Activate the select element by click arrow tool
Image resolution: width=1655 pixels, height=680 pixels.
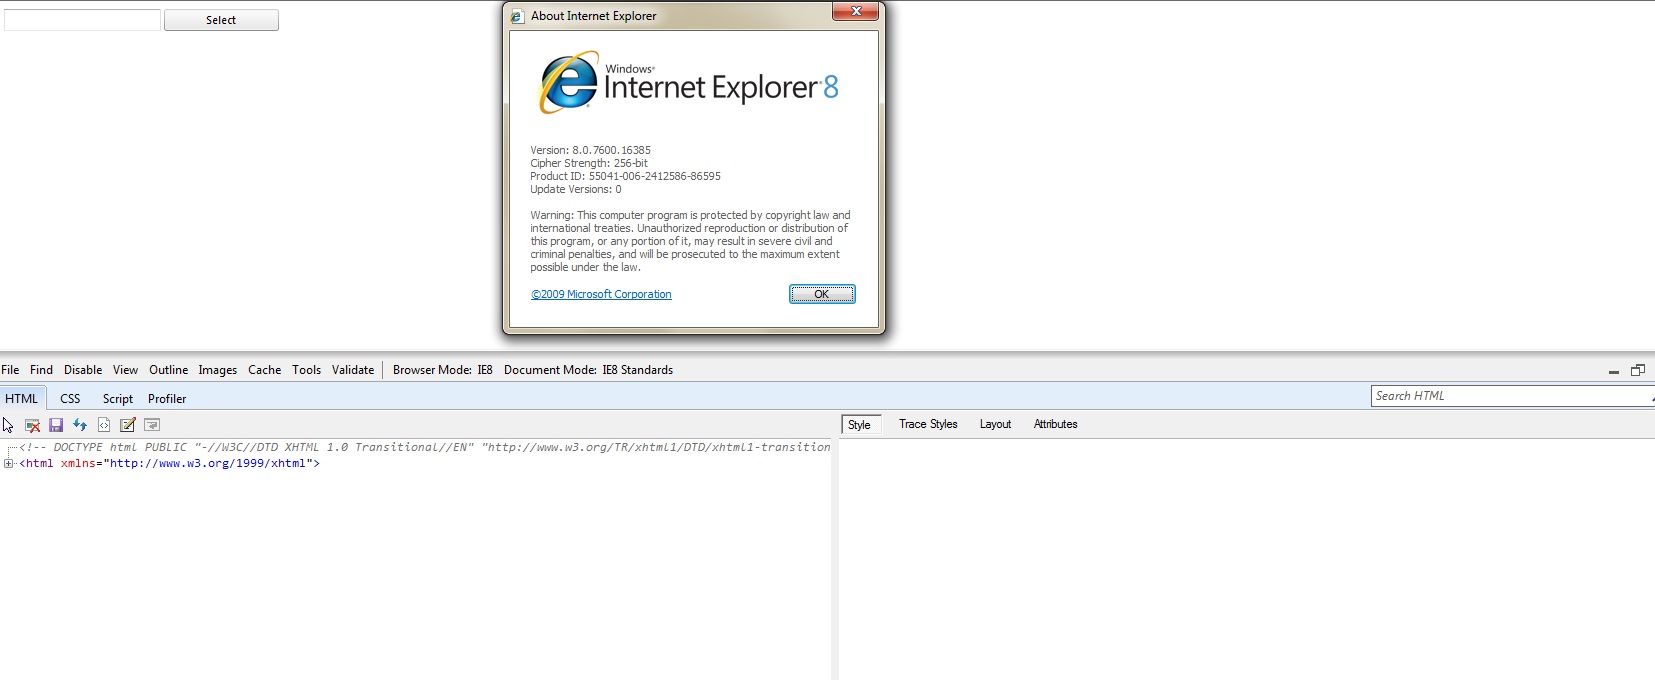pos(8,425)
